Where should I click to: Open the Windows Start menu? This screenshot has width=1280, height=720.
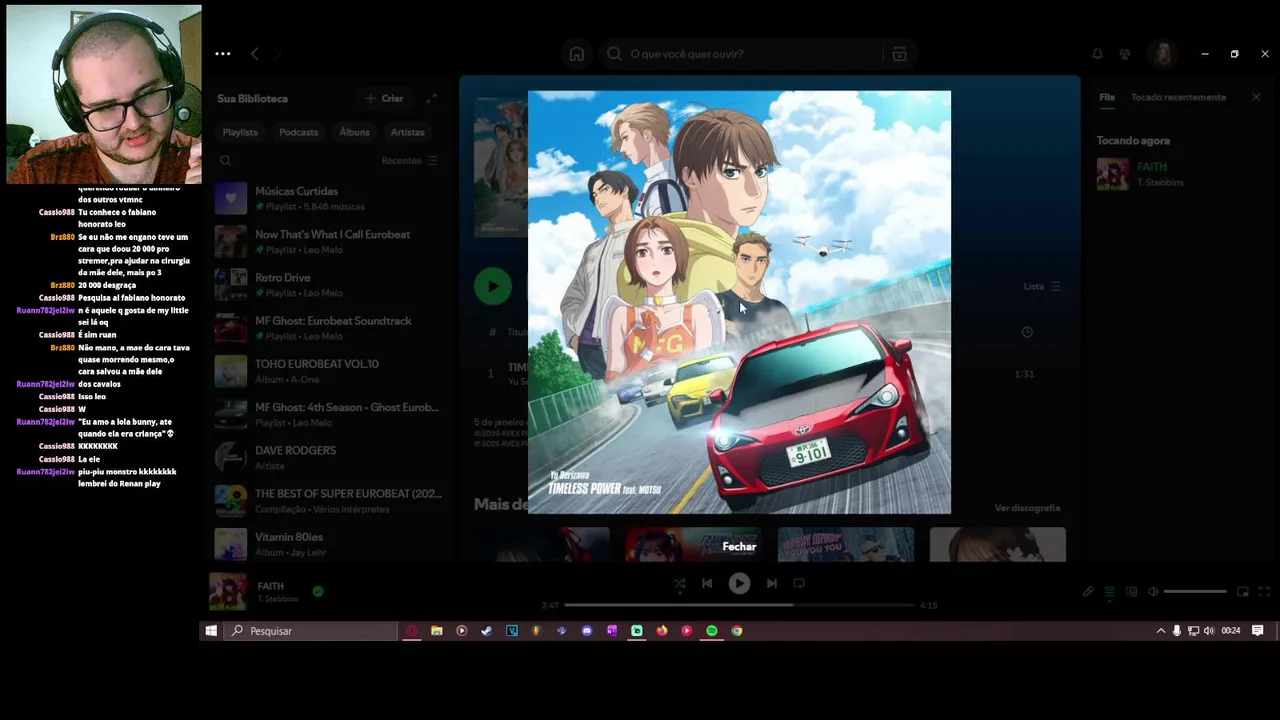[x=211, y=631]
